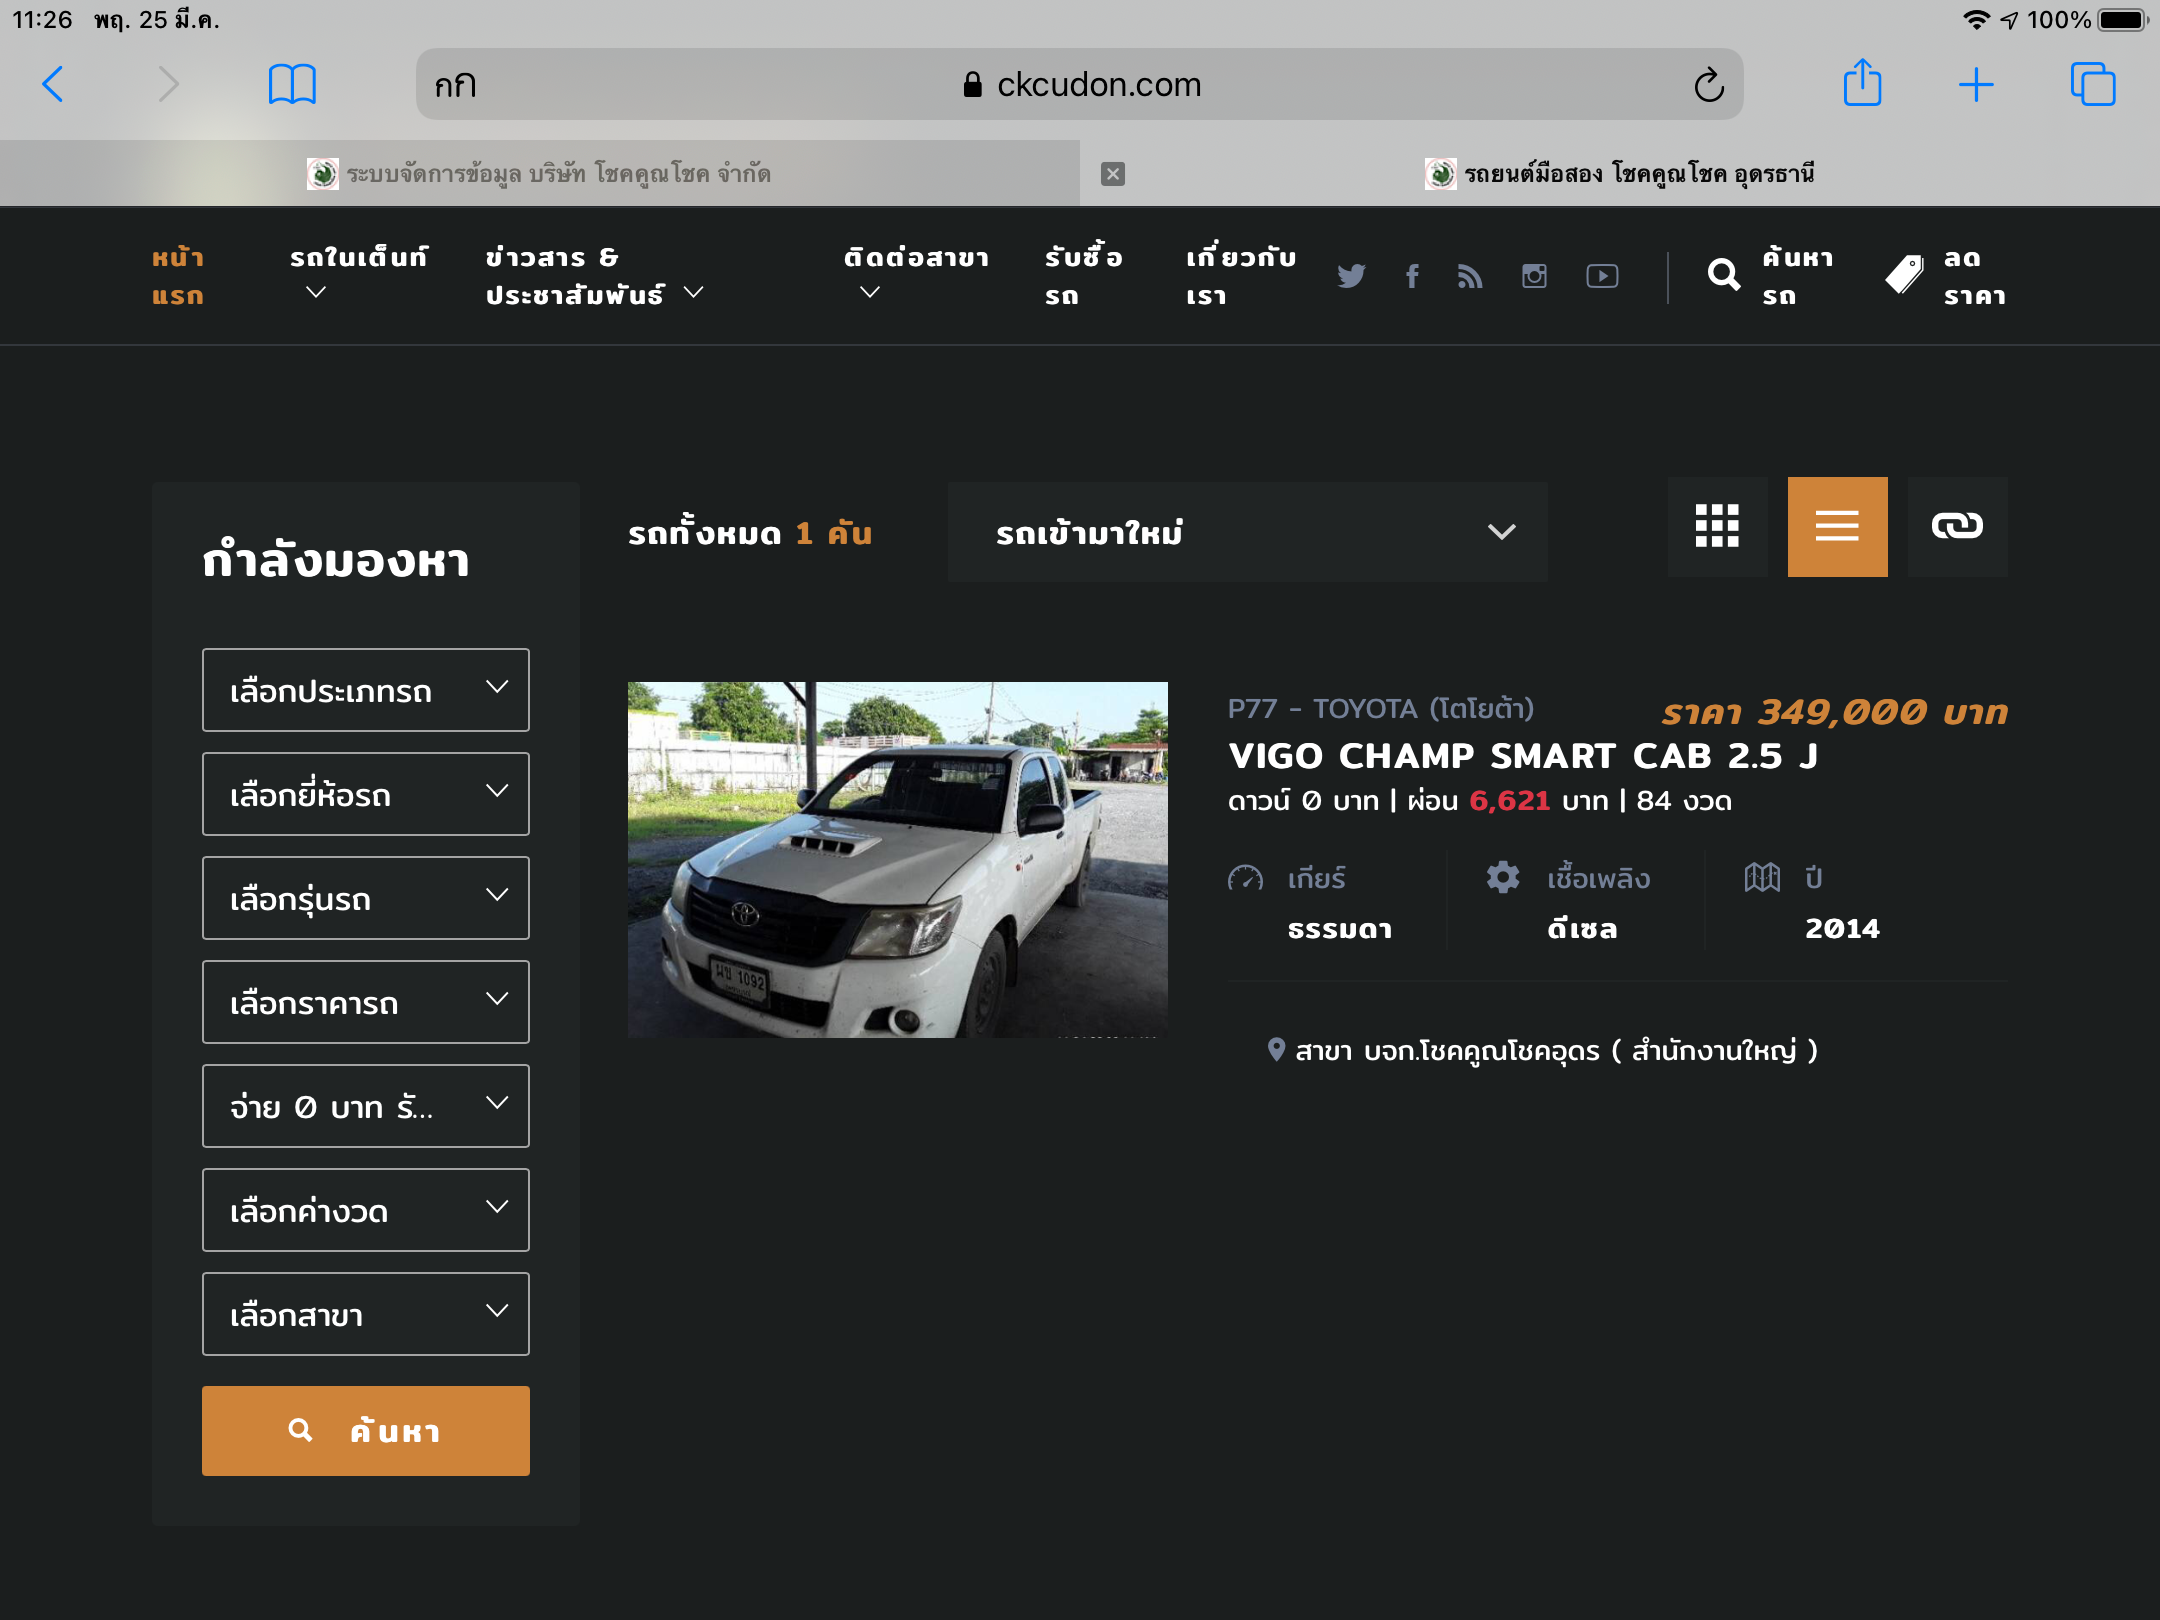The width and height of the screenshot is (2160, 1620).
Task: Tap the white Toyota pickup thumbnail
Action: pos(897,860)
